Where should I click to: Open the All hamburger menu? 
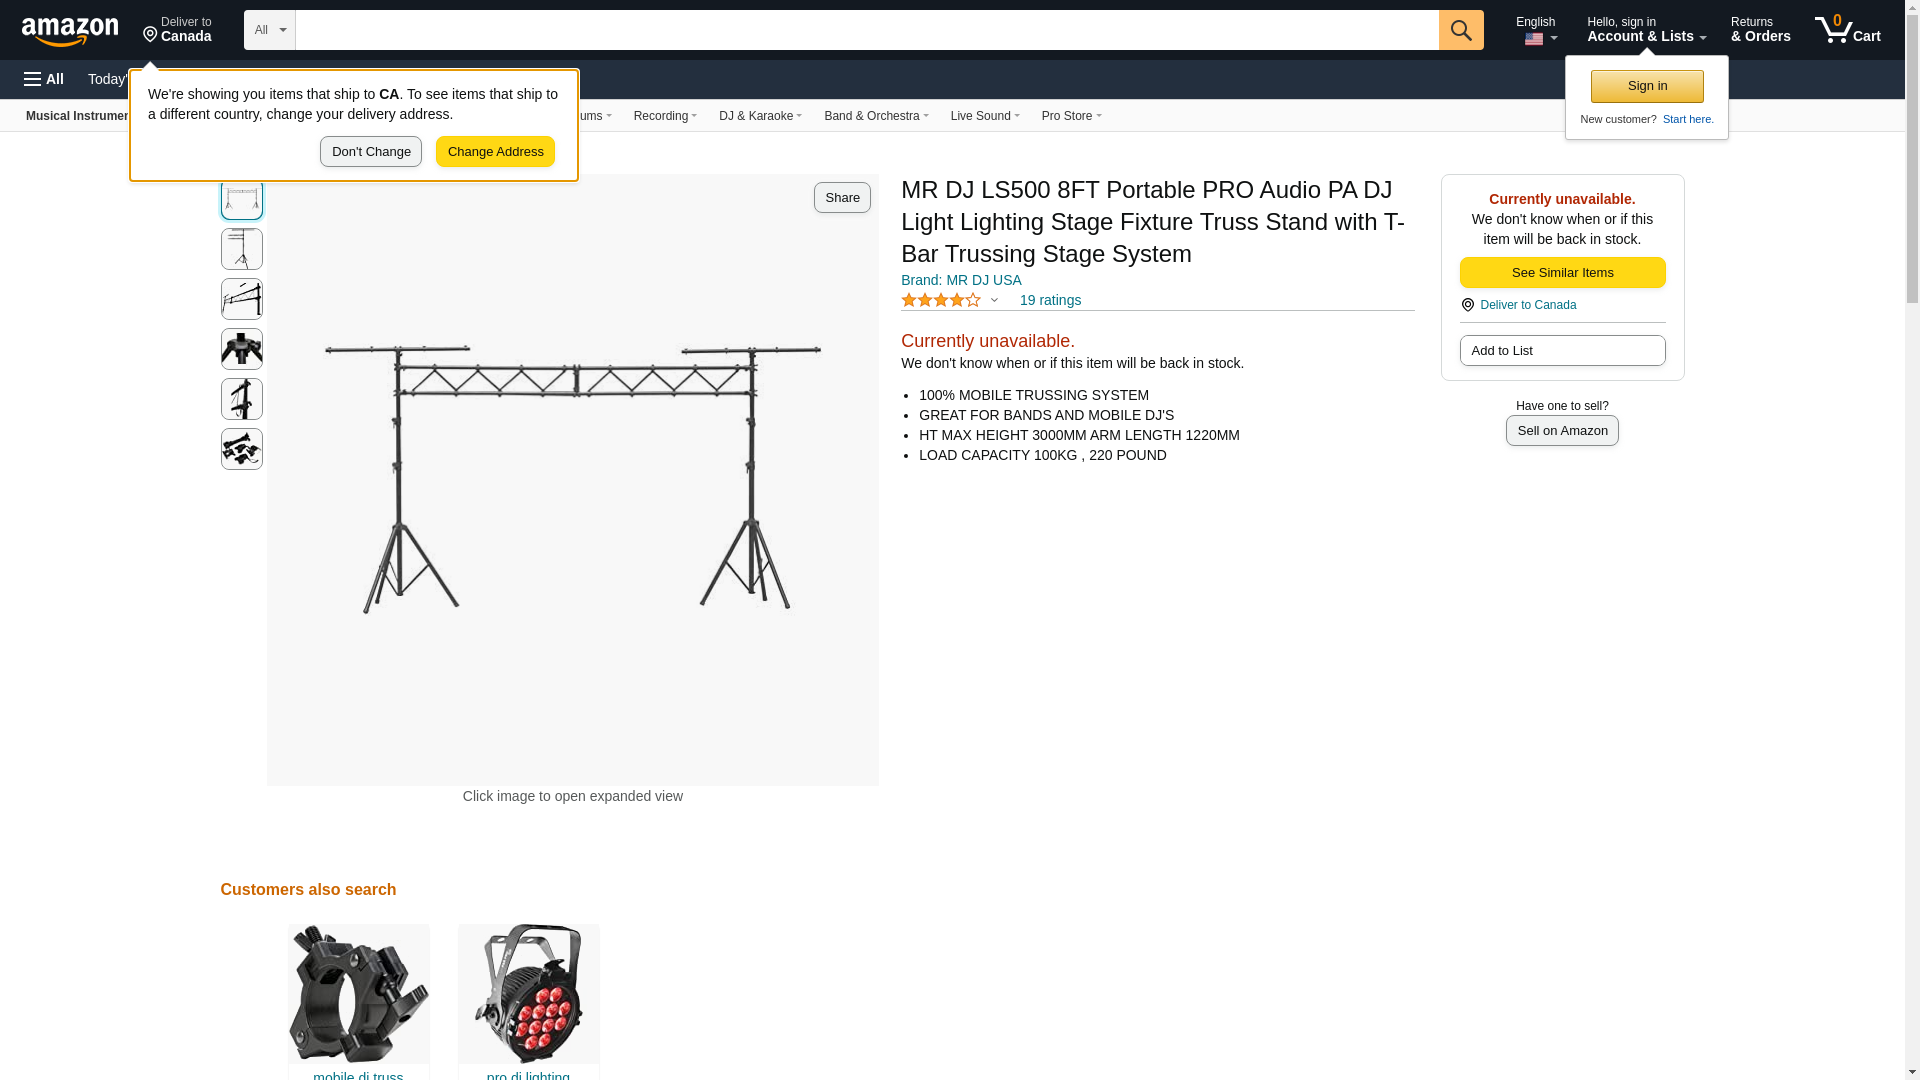(x=44, y=79)
